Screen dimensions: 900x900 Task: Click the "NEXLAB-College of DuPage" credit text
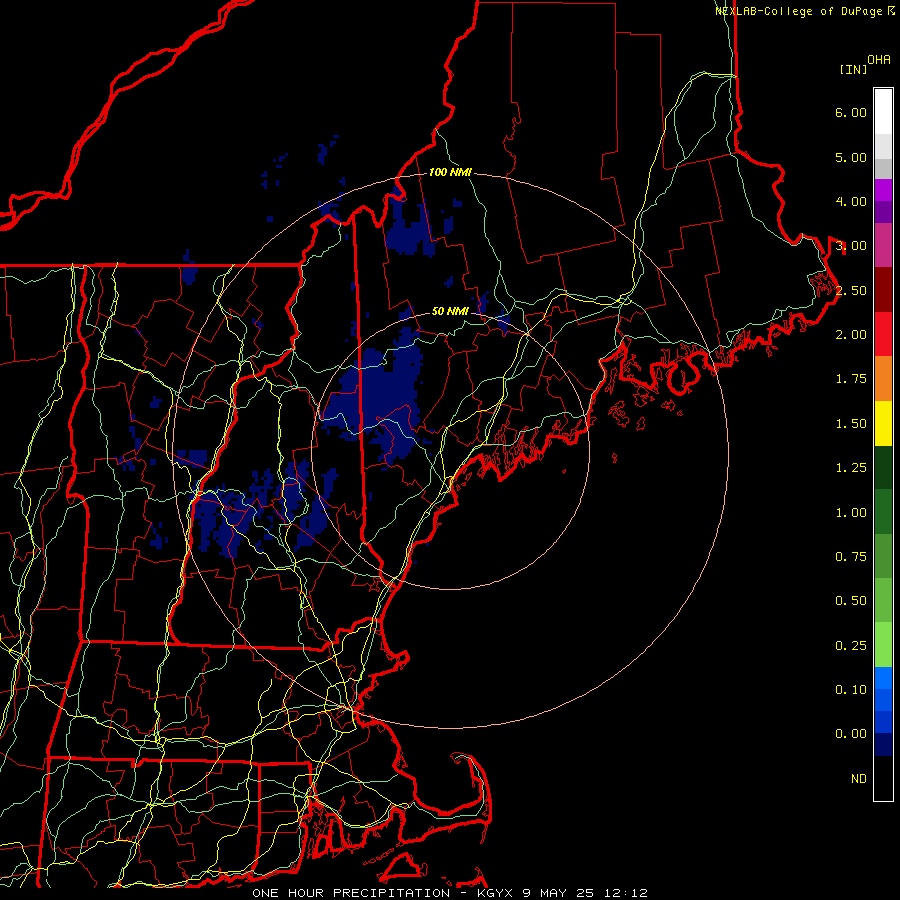799,11
